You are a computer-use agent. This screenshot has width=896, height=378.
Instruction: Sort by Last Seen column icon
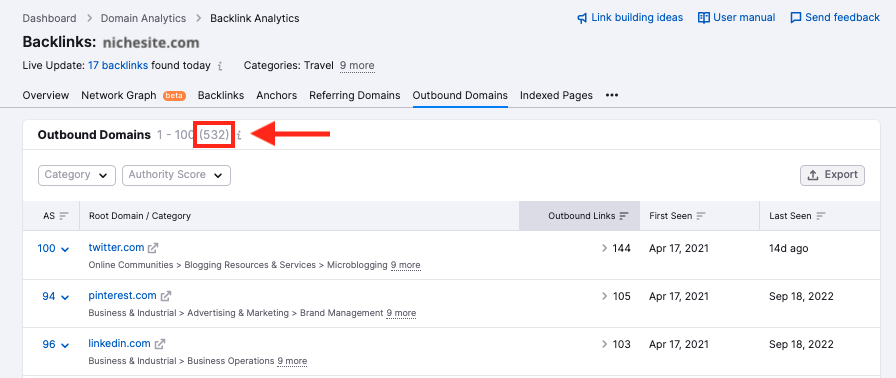(x=821, y=216)
